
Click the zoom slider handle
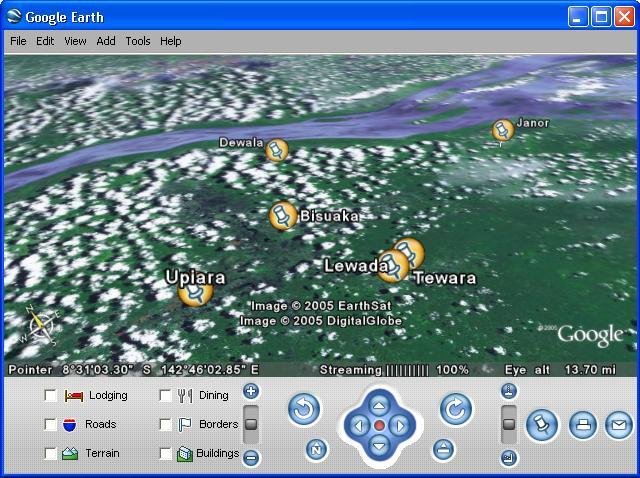251,424
